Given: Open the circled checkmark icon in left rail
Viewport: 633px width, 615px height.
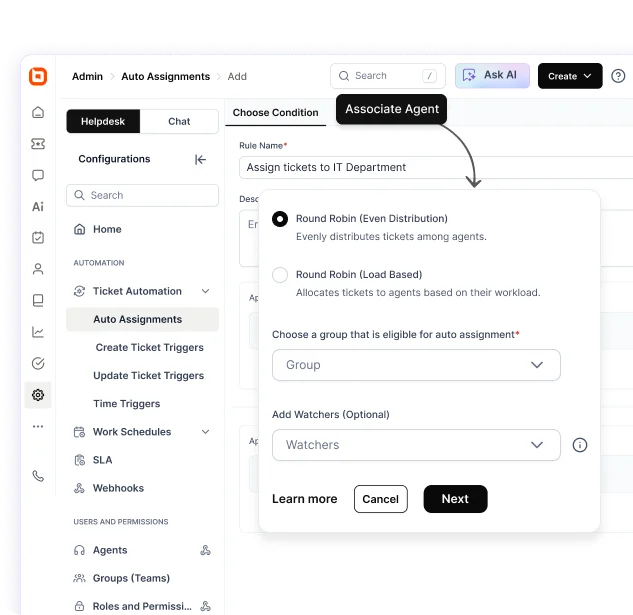Looking at the screenshot, I should point(38,363).
